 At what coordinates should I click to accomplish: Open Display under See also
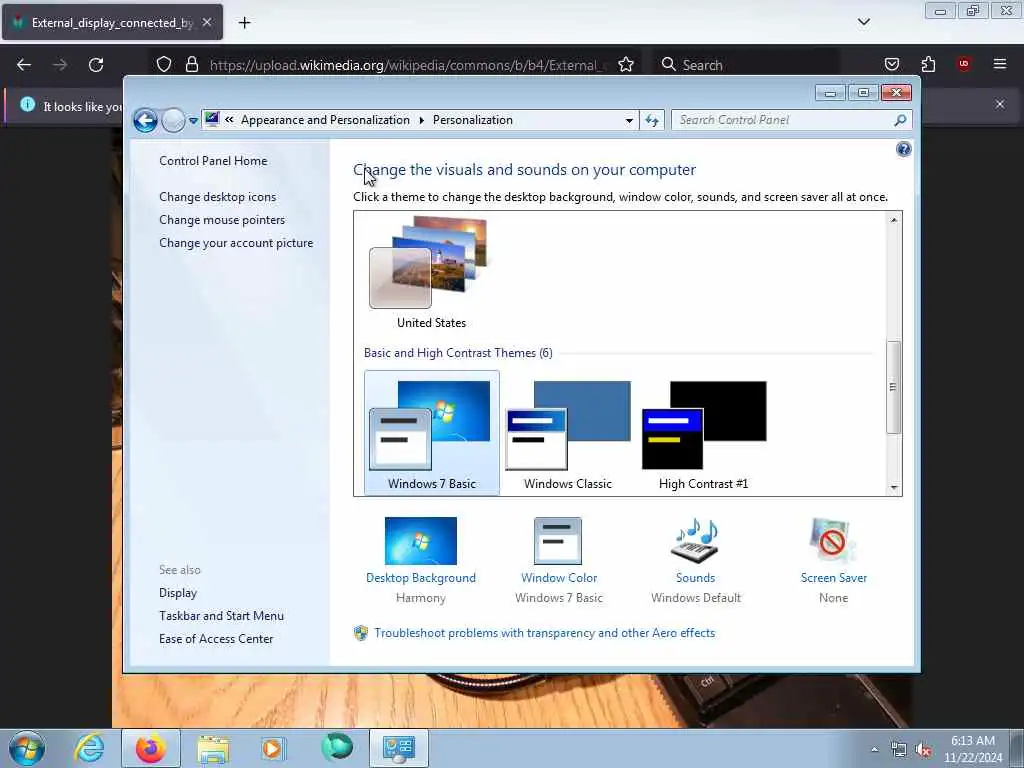tap(178, 593)
